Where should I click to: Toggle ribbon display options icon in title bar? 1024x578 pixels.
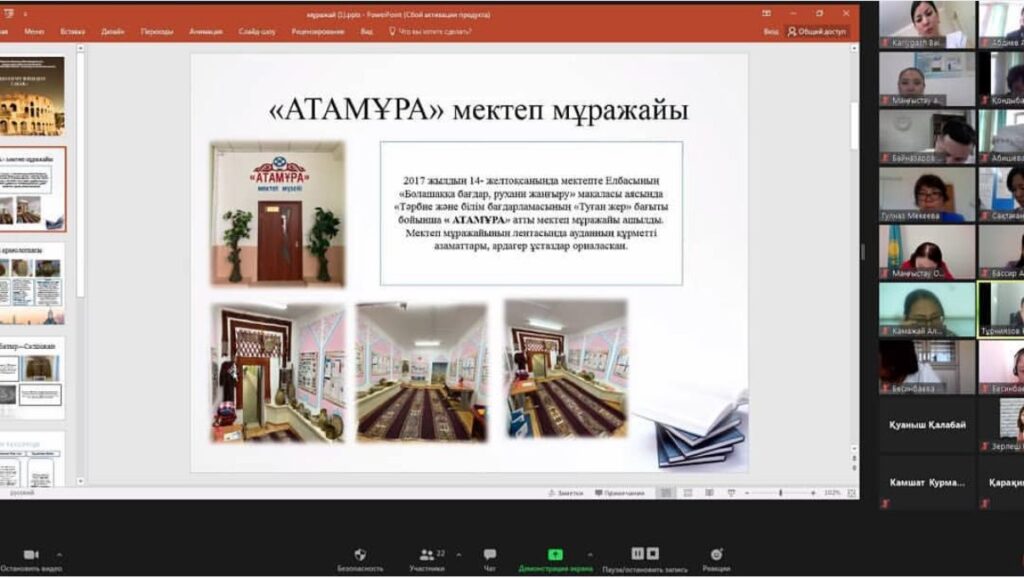(766, 13)
